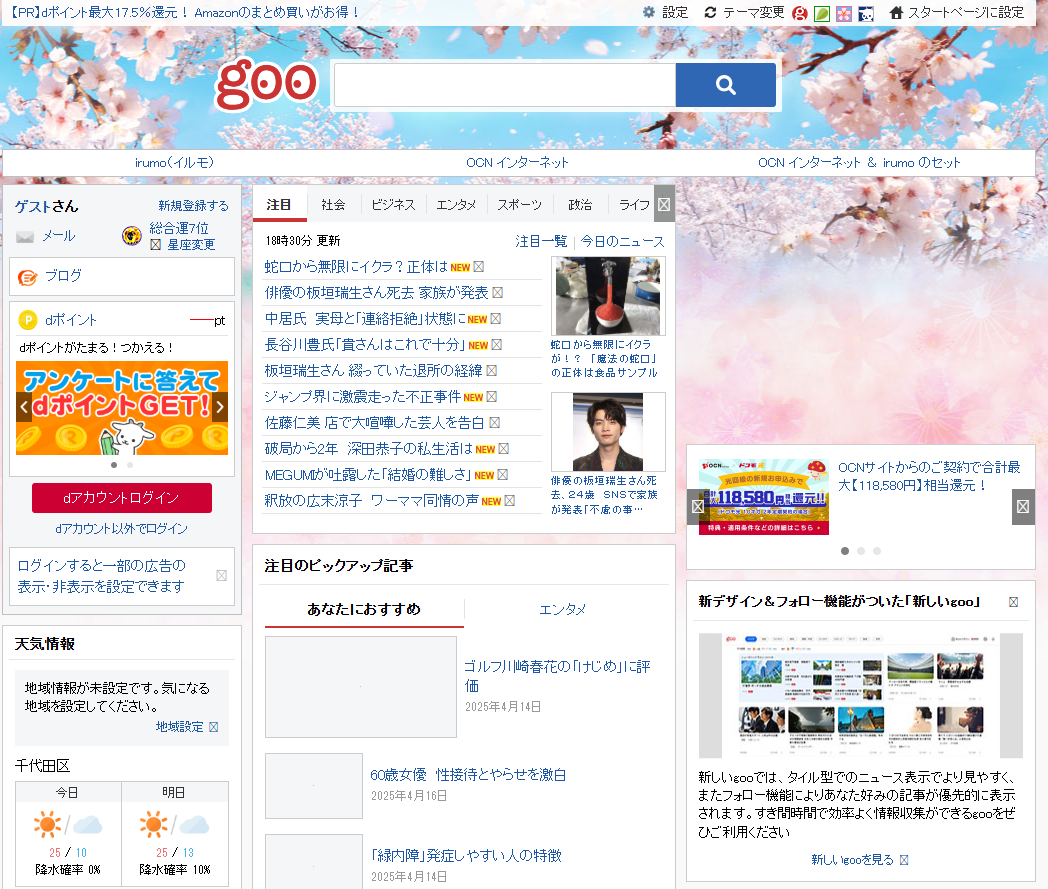Screen dimensions: 1048x889
Task: Open the OCN インターネット link
Action: point(517,162)
